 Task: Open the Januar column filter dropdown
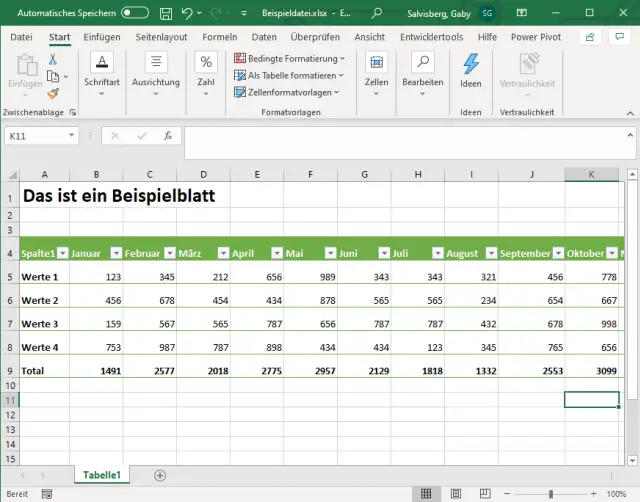[116, 254]
